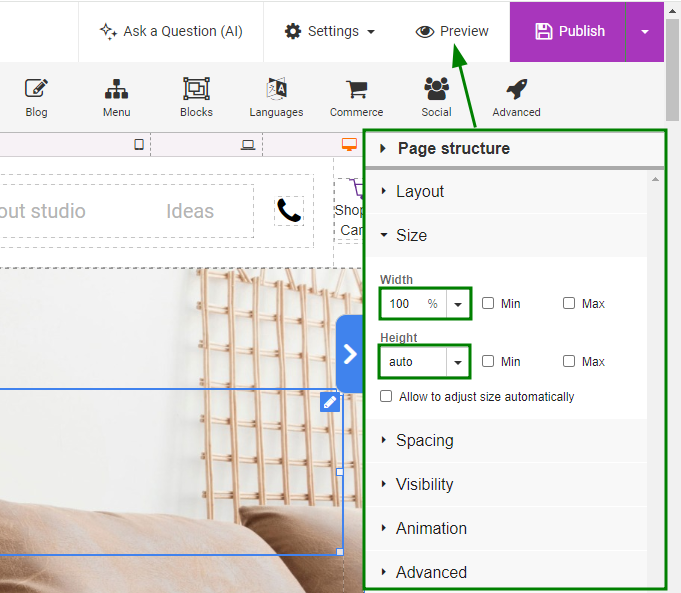The width and height of the screenshot is (681, 593).
Task: Click the blue pencil edit icon
Action: [330, 402]
